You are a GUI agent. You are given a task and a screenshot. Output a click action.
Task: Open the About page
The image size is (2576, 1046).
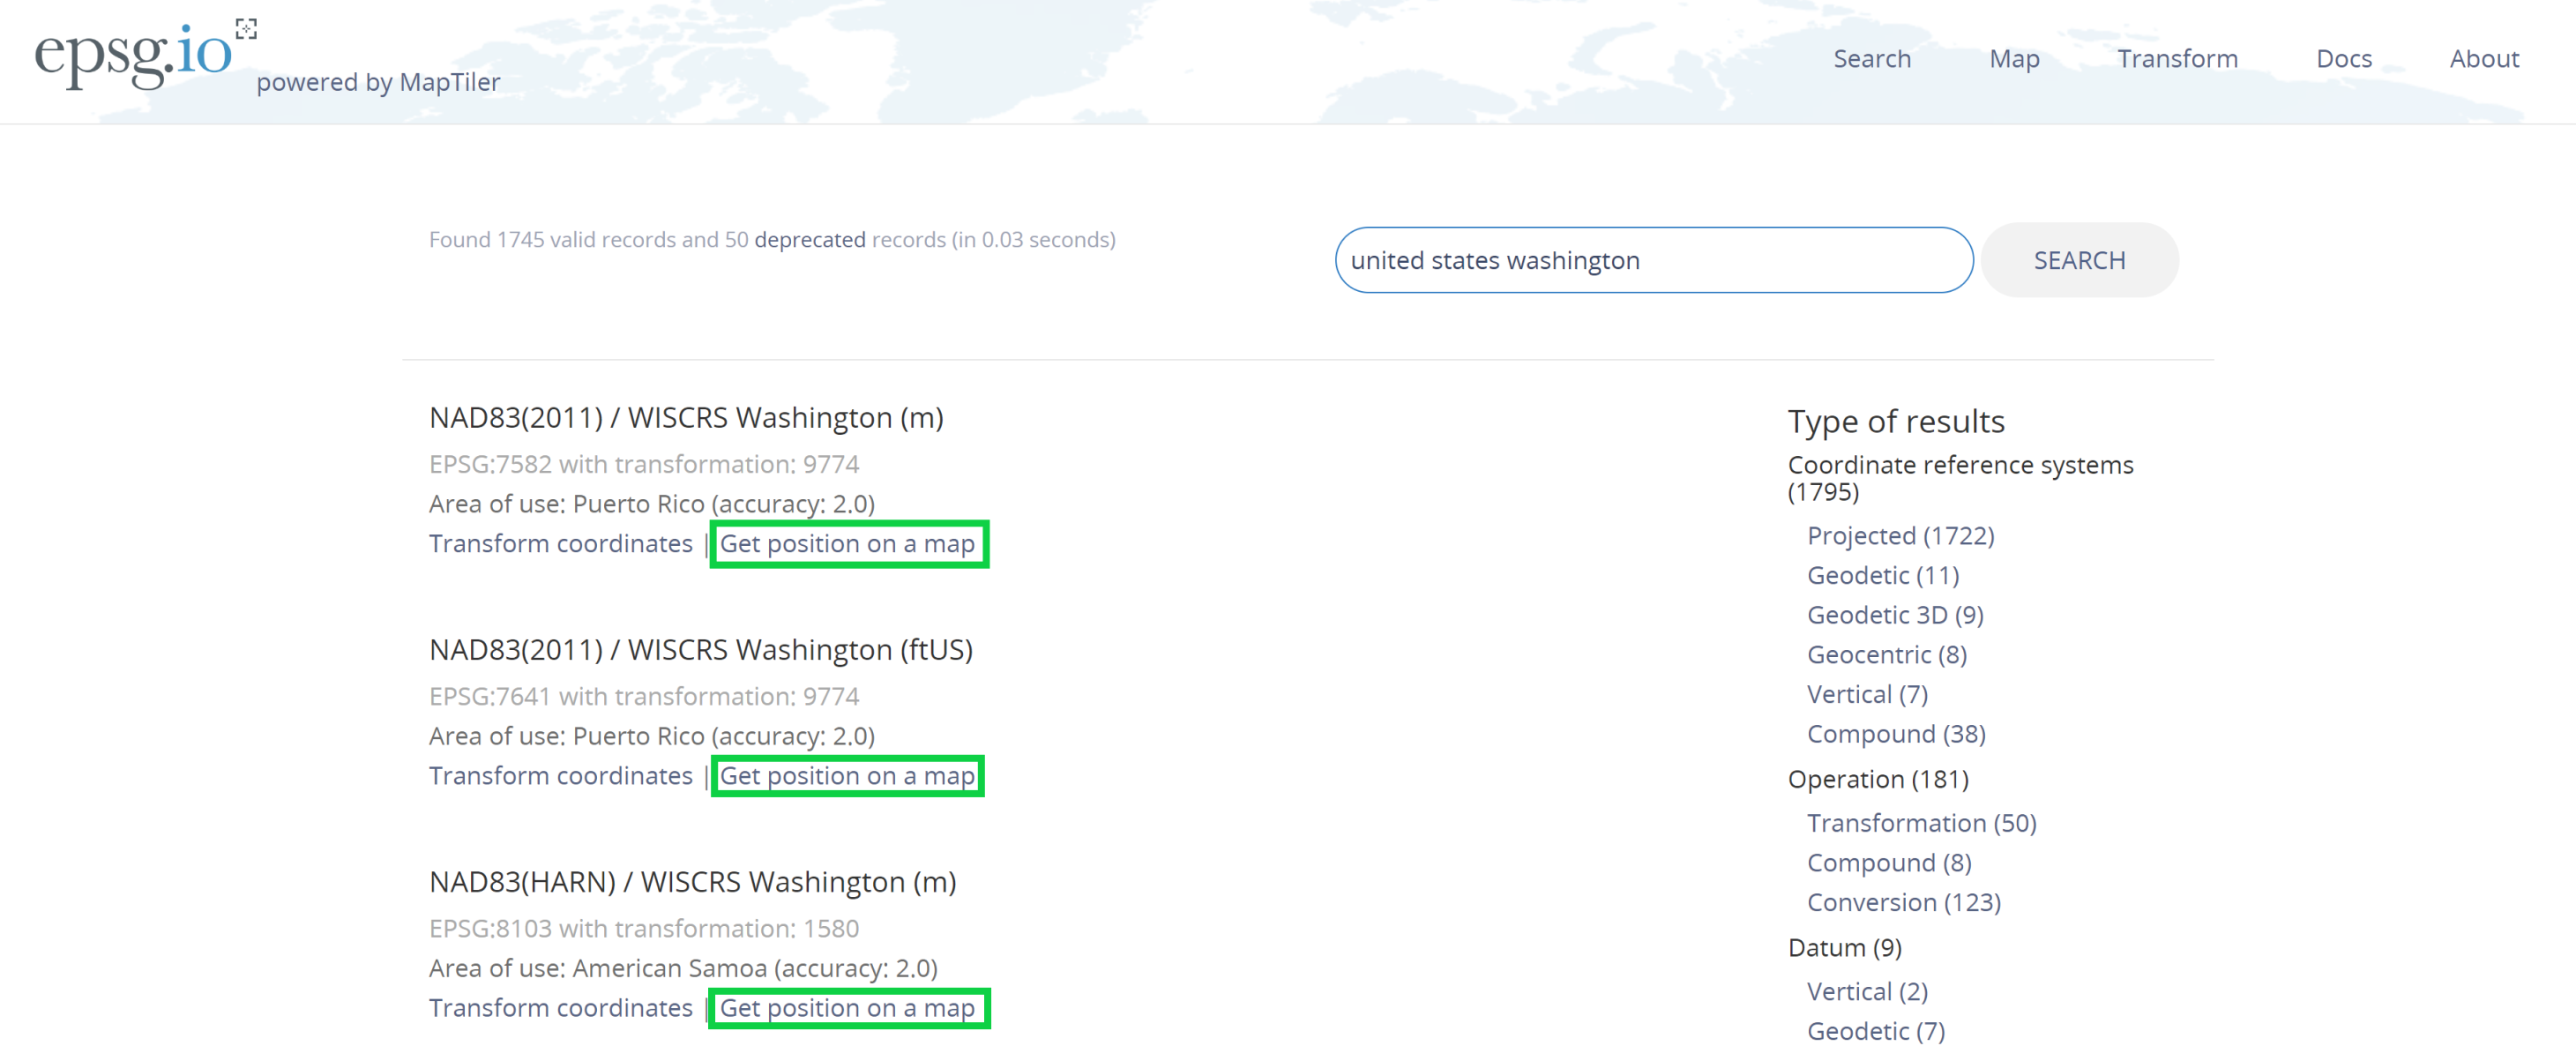click(2483, 59)
